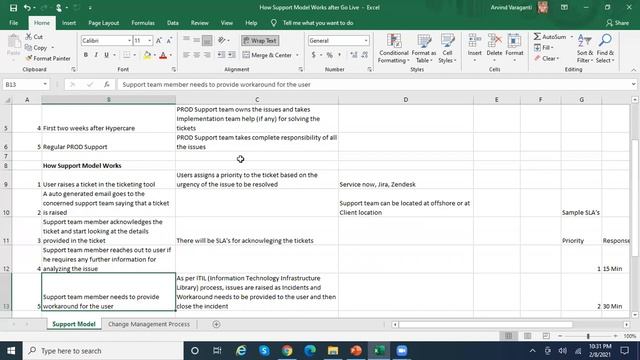640x360 pixels.
Task: Switch to the Formulas tab
Action: coord(143,23)
